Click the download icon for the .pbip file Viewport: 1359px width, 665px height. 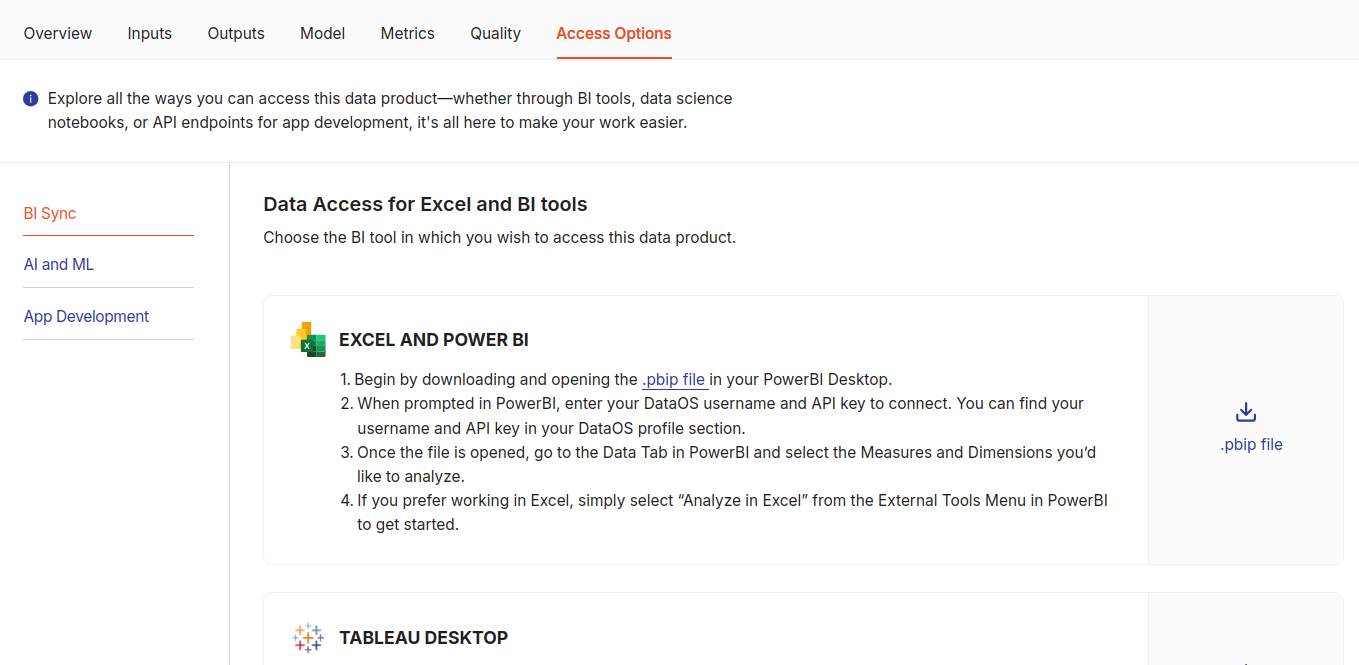[1245, 411]
